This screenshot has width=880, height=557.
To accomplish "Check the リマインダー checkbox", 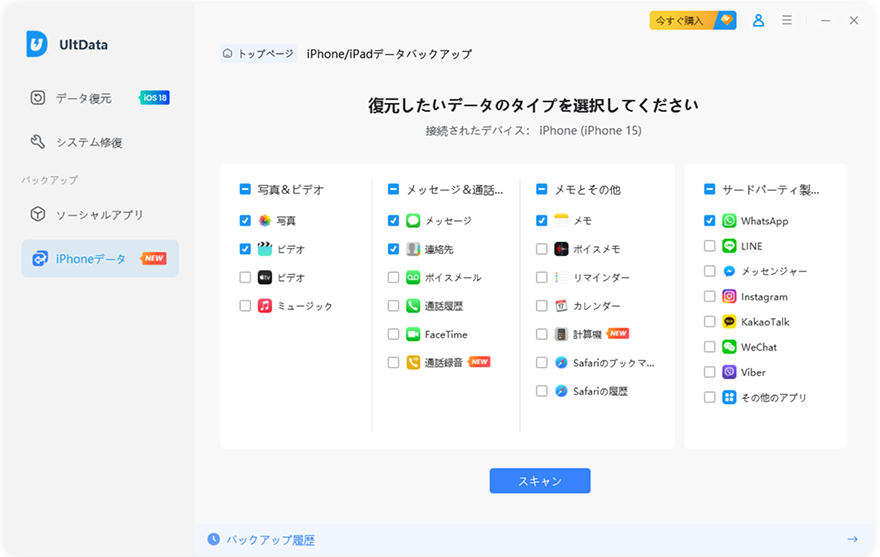I will coord(542,277).
